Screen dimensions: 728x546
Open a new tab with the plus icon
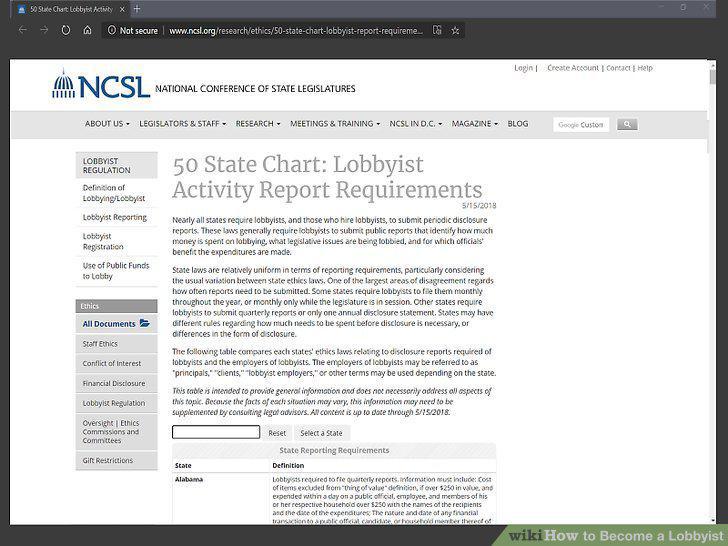[137, 9]
